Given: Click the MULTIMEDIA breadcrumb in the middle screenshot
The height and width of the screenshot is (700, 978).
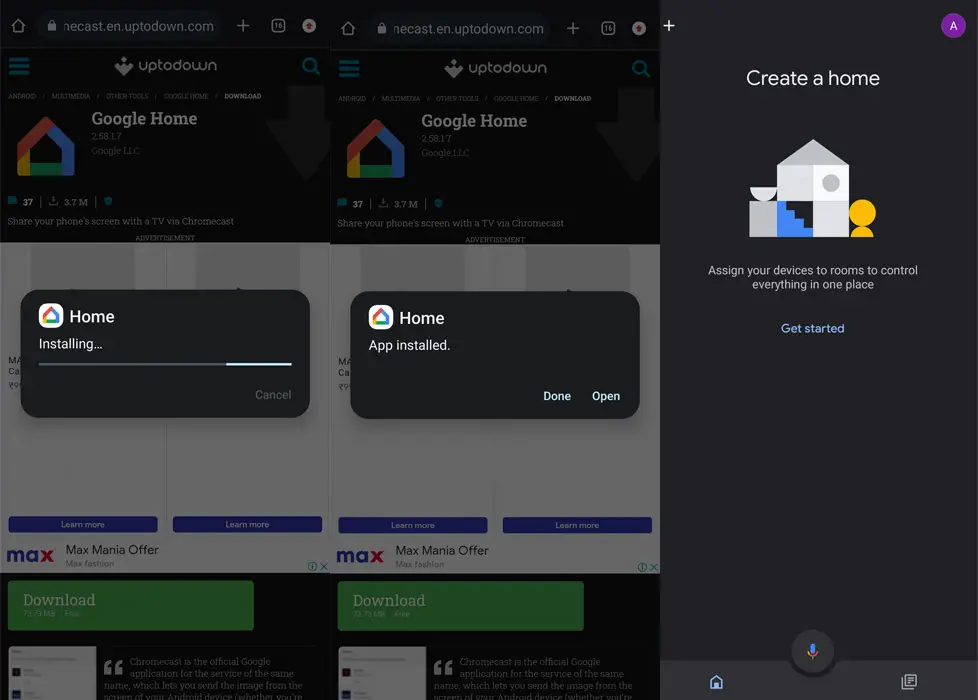Looking at the screenshot, I should [401, 99].
